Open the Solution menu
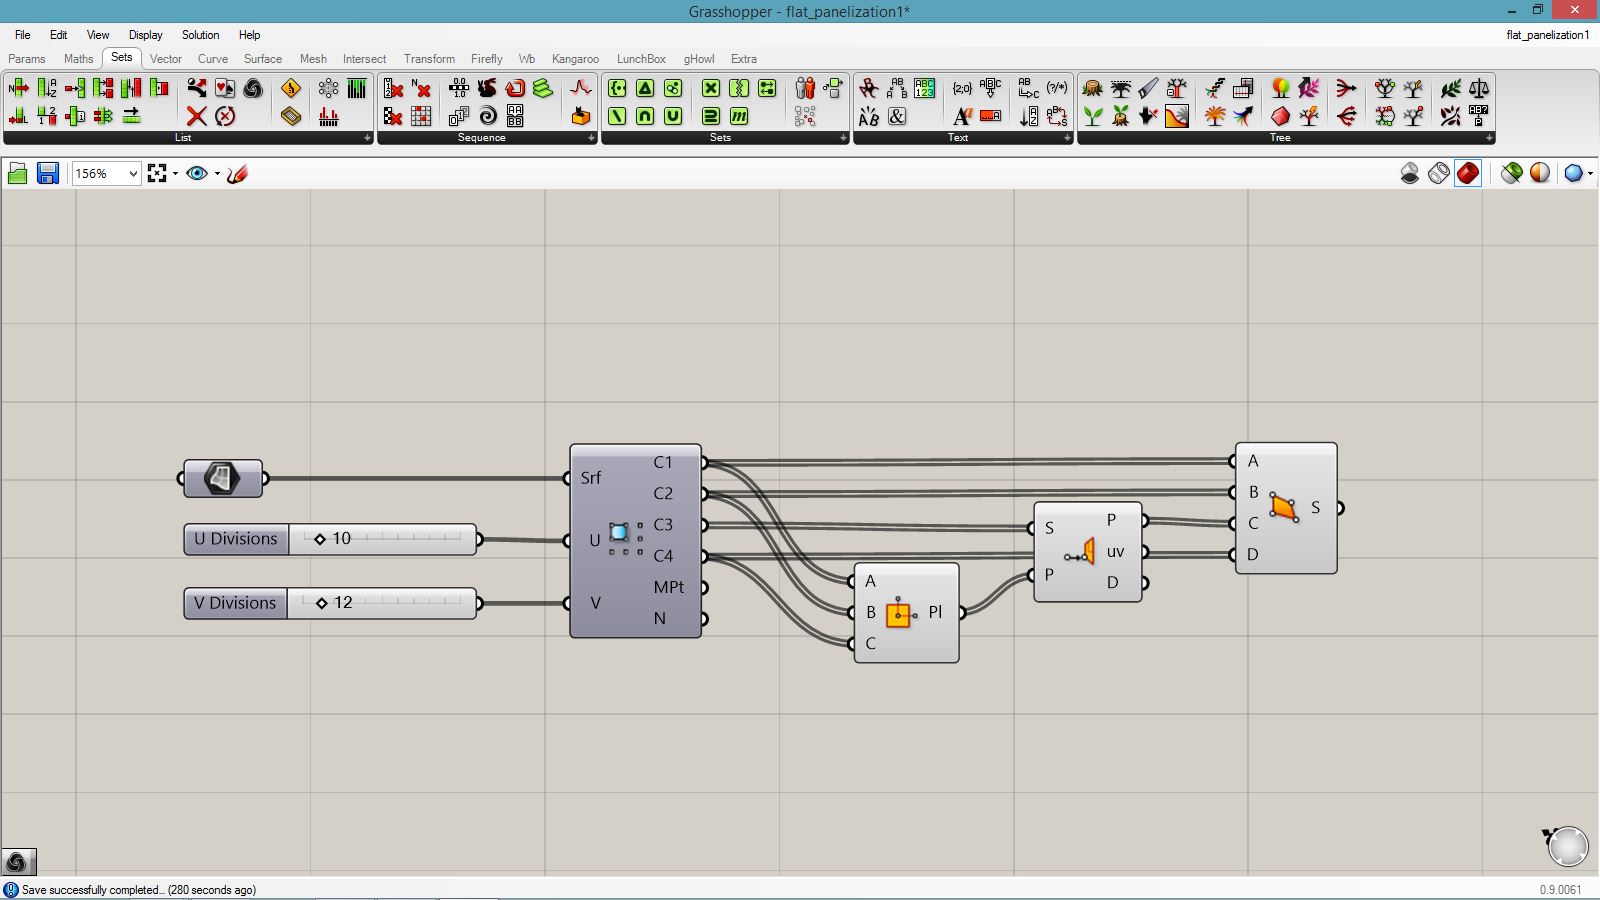The height and width of the screenshot is (900, 1600). click(x=200, y=35)
